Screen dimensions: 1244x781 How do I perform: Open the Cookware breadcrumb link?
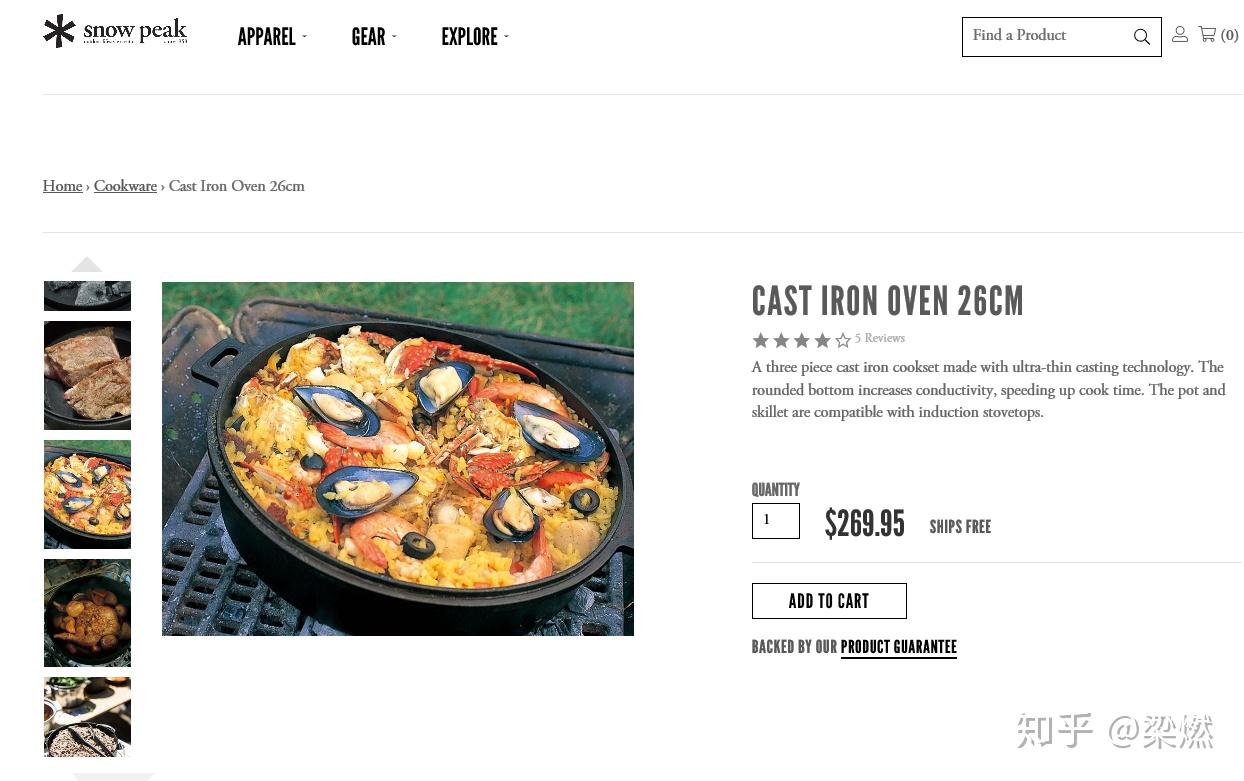pyautogui.click(x=125, y=186)
